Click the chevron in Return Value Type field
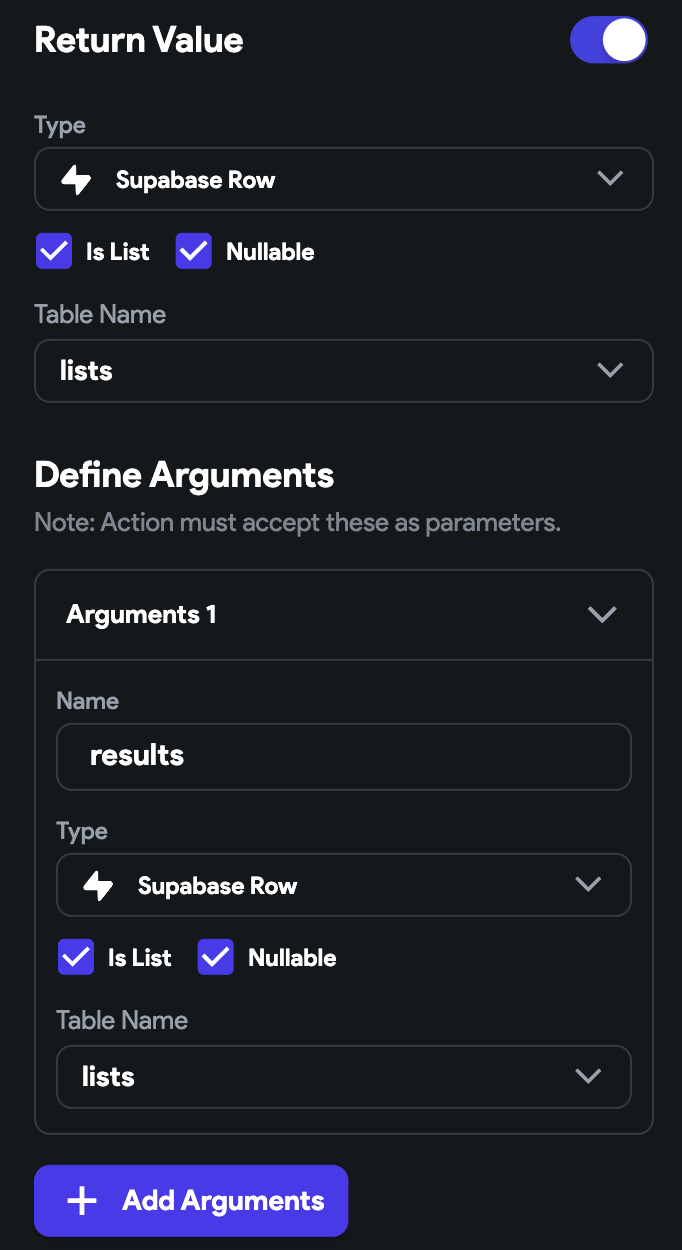 point(610,179)
